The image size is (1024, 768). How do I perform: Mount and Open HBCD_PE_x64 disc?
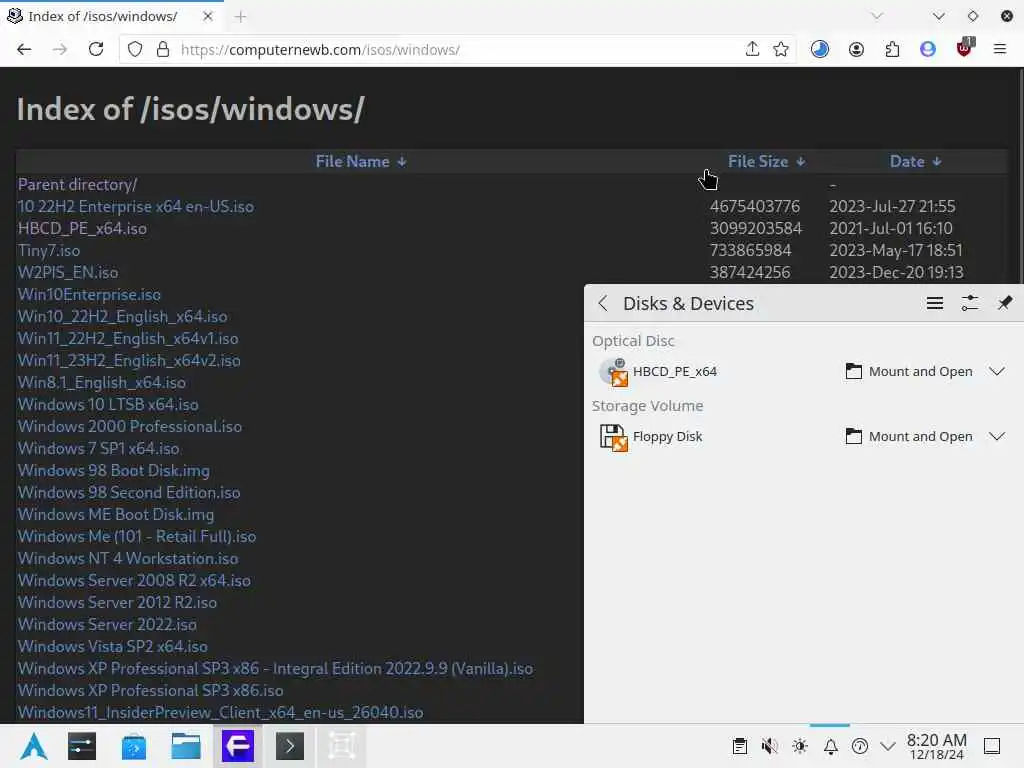click(x=909, y=372)
